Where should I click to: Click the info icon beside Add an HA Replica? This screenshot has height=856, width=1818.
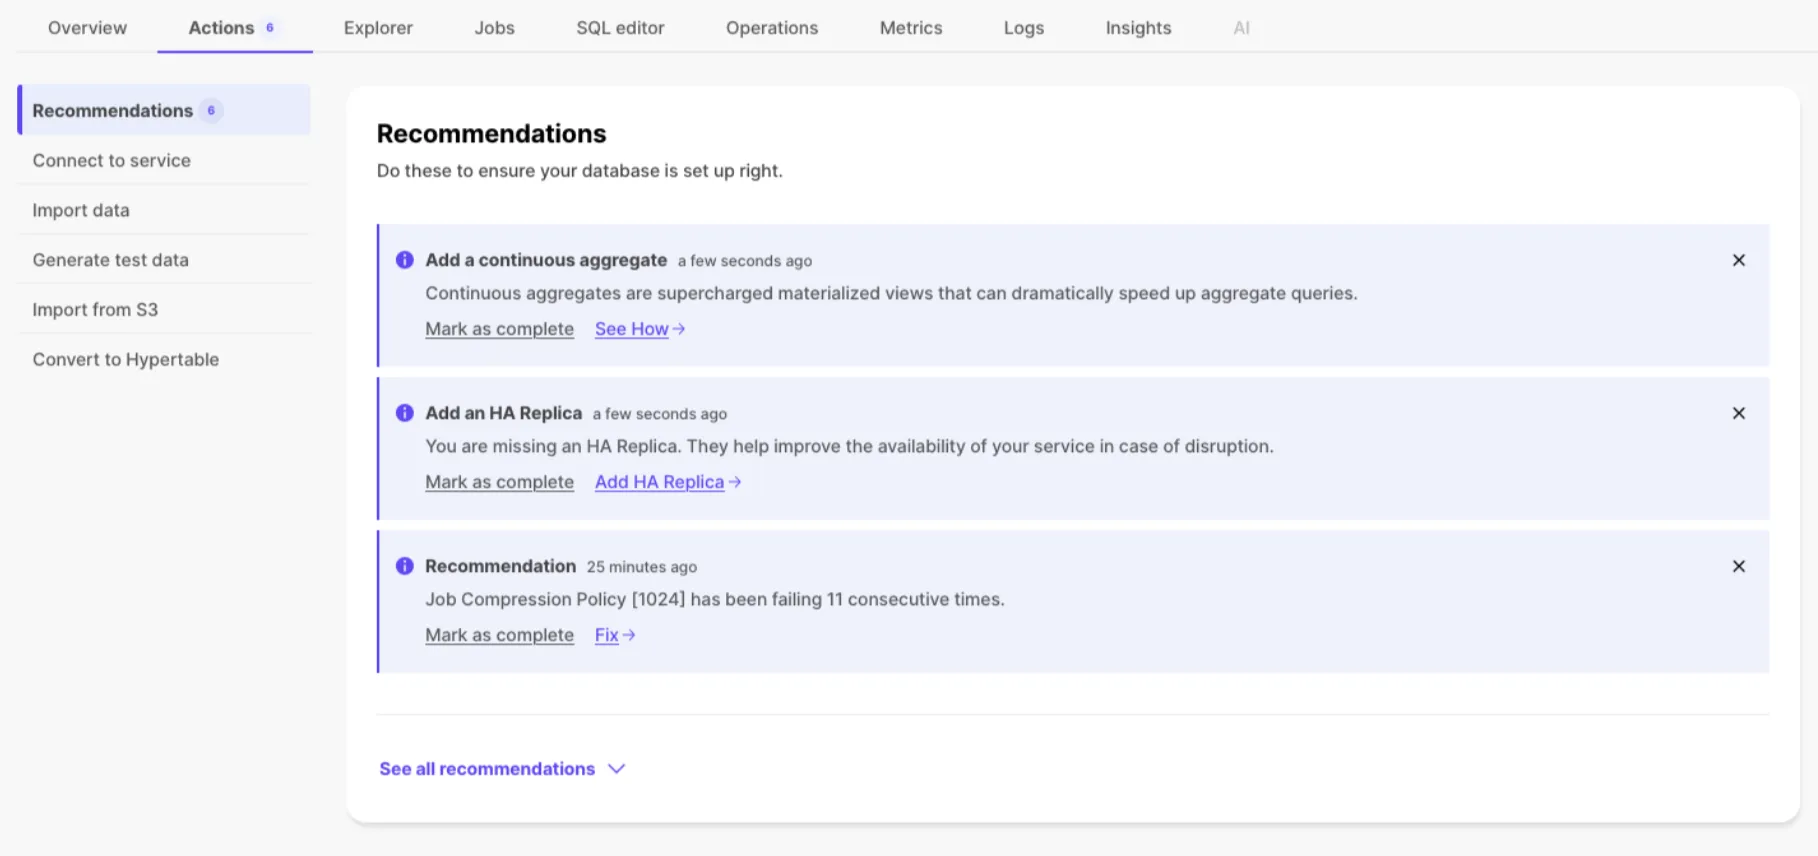pyautogui.click(x=404, y=413)
